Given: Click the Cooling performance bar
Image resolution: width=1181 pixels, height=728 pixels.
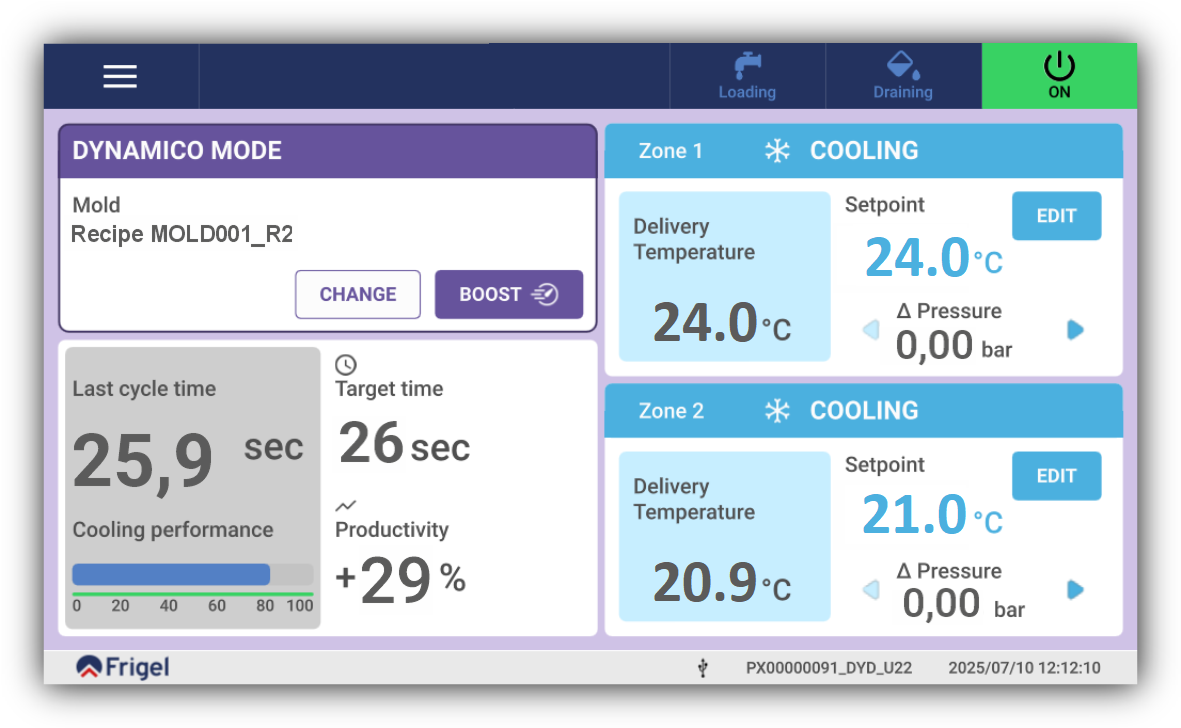Looking at the screenshot, I should pyautogui.click(x=193, y=574).
